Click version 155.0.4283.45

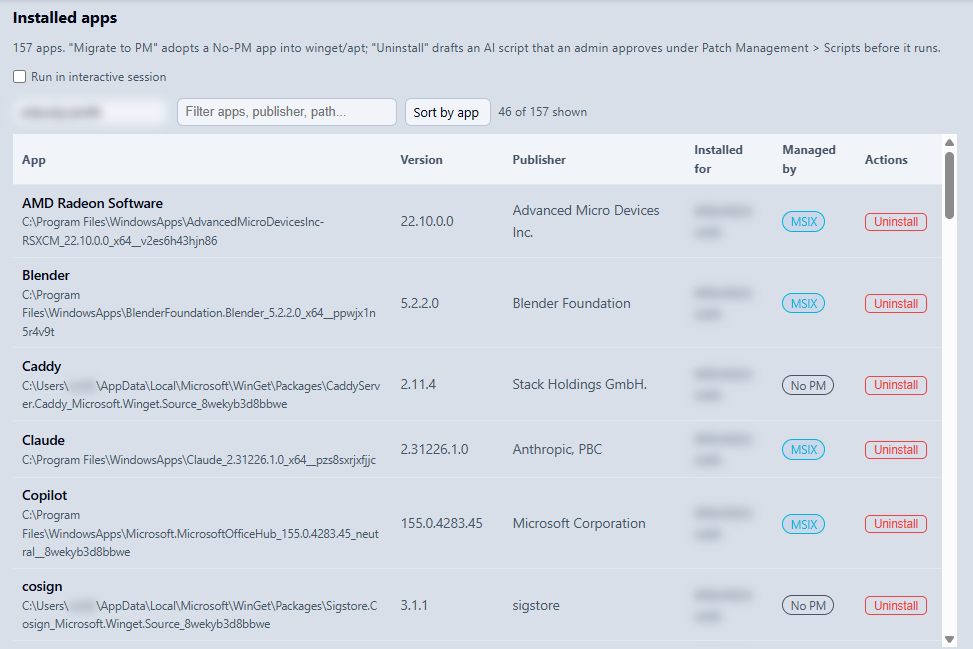tap(441, 524)
